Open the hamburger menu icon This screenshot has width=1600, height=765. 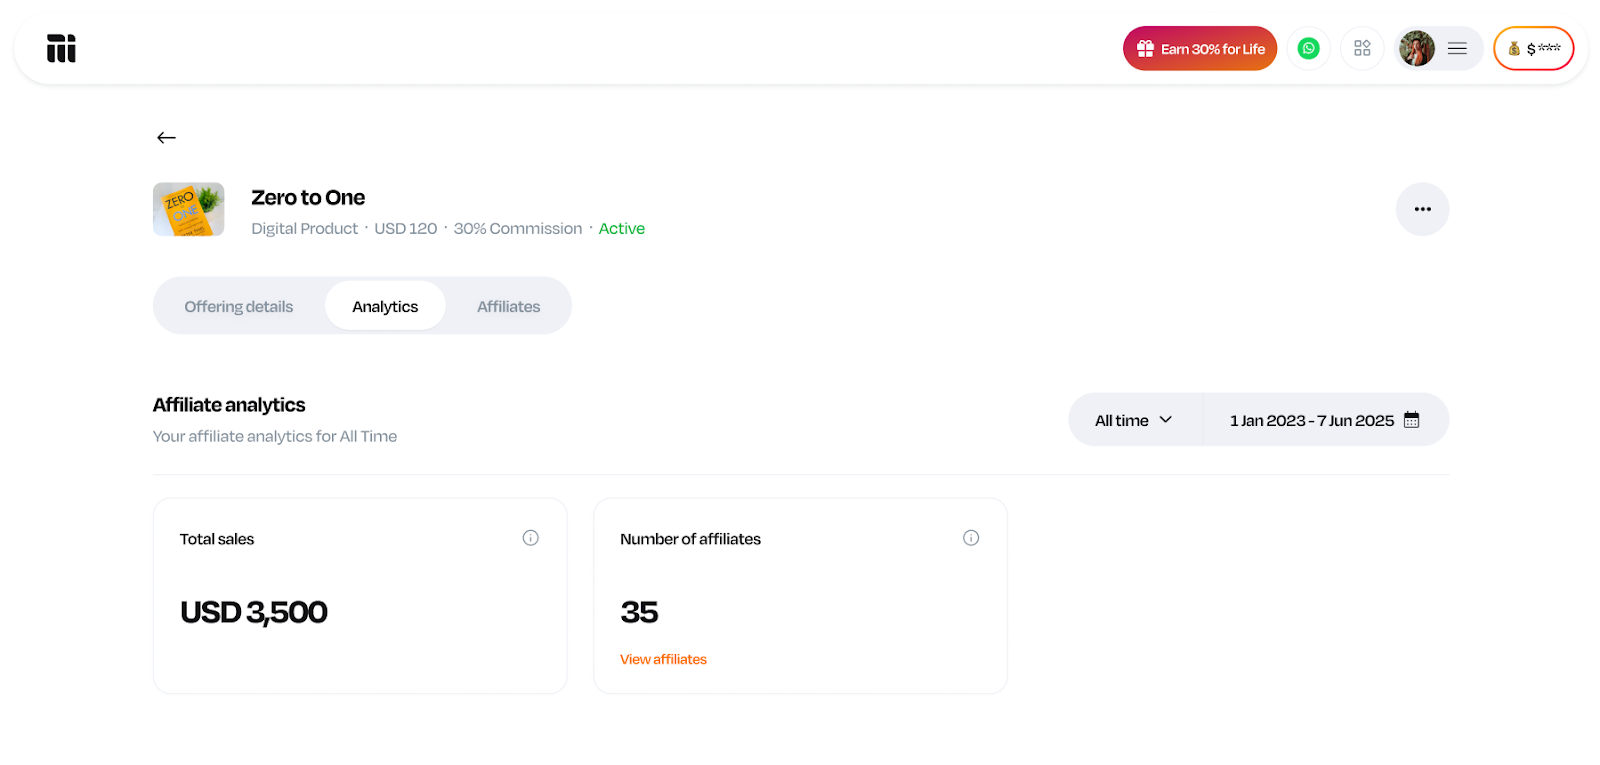[1457, 48]
